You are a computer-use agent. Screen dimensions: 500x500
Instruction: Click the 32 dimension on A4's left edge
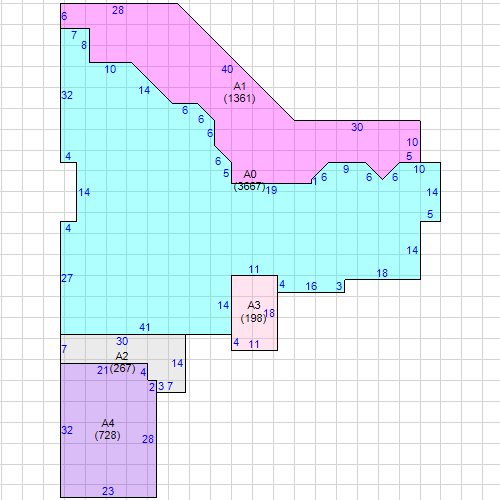pyautogui.click(x=67, y=430)
